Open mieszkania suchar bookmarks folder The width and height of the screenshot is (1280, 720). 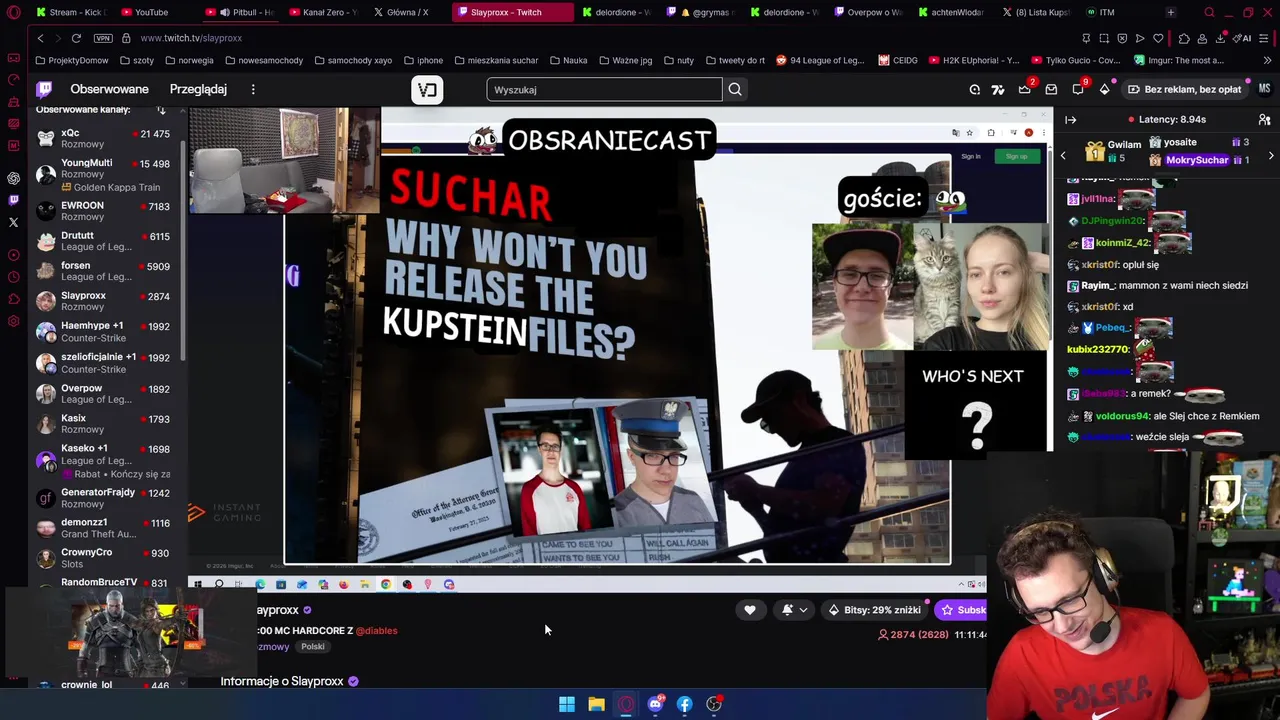click(496, 60)
